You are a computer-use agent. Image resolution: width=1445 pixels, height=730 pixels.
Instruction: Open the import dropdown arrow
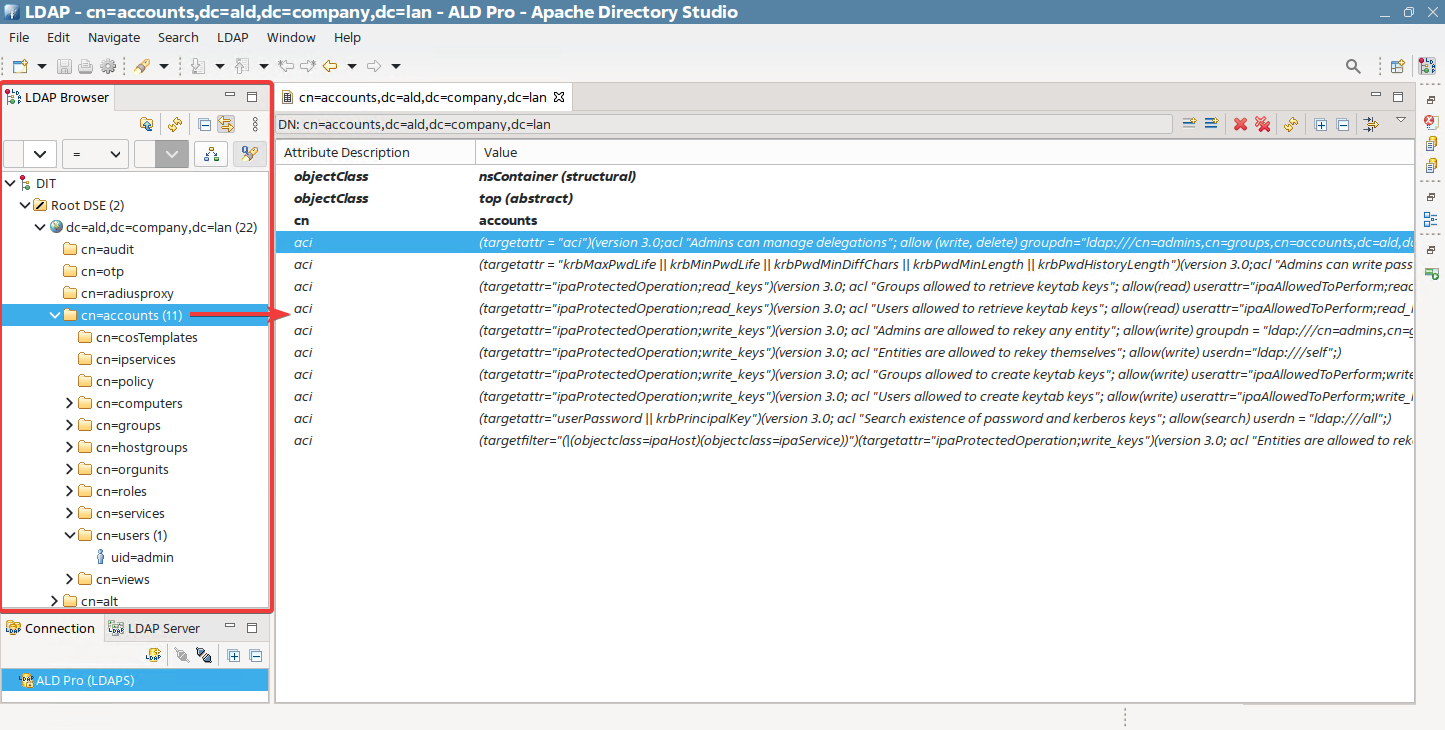[219, 66]
